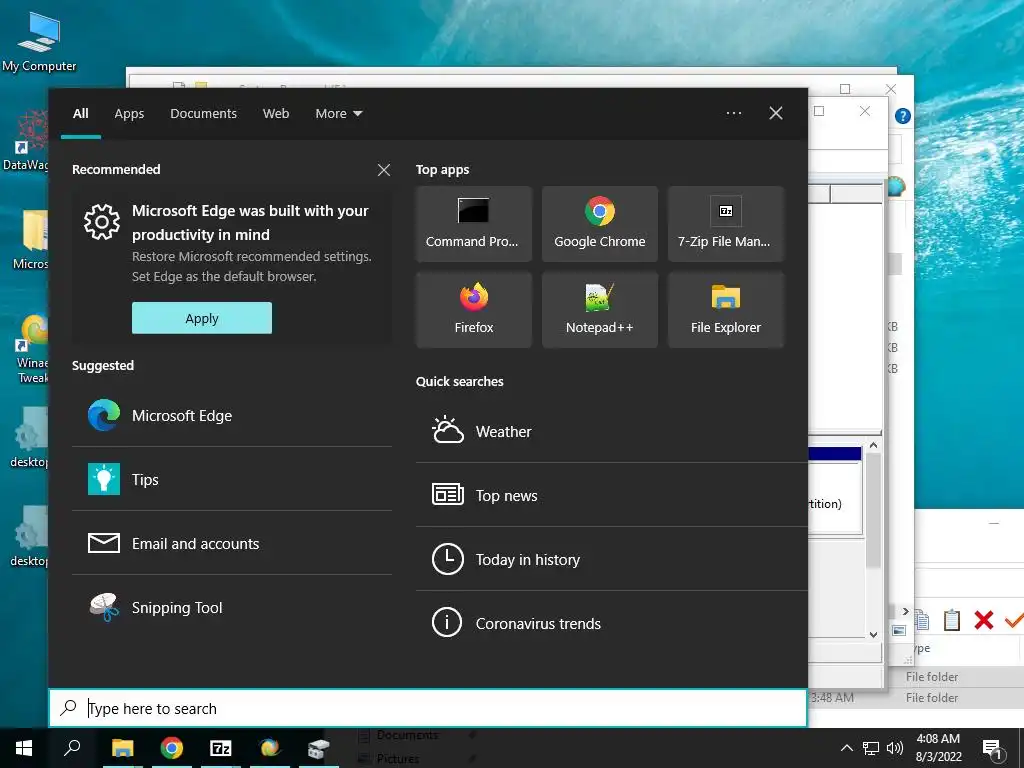Expand the More dropdown
The width and height of the screenshot is (1024, 768).
point(338,114)
